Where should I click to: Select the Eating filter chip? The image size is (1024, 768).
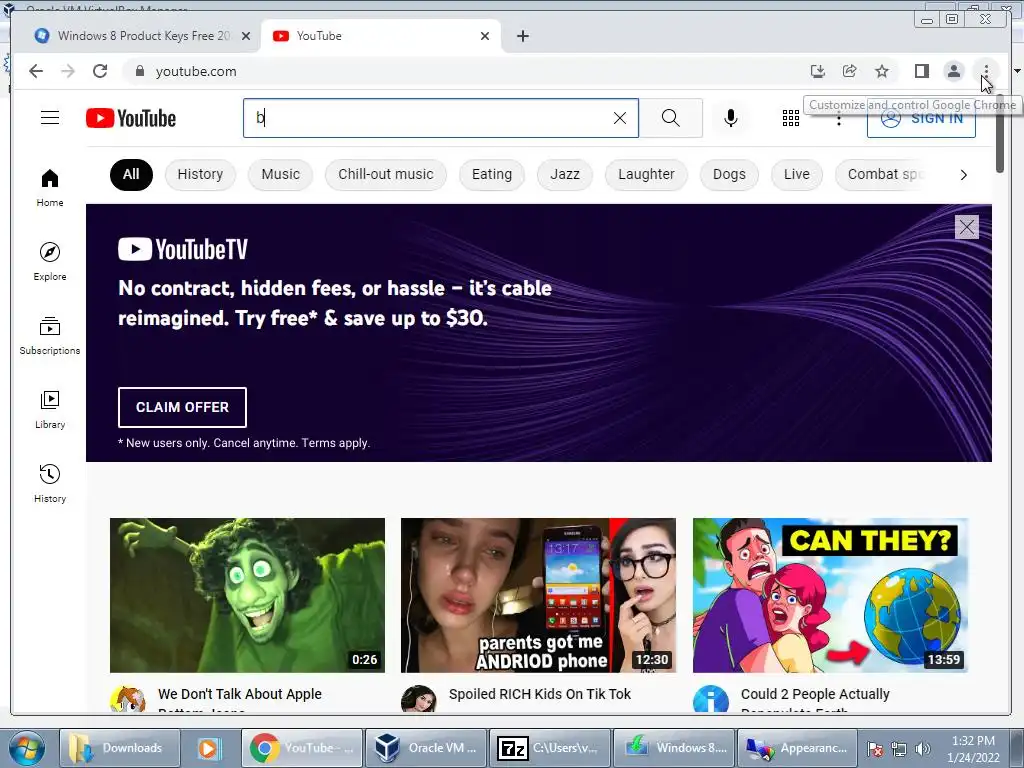tap(492, 174)
